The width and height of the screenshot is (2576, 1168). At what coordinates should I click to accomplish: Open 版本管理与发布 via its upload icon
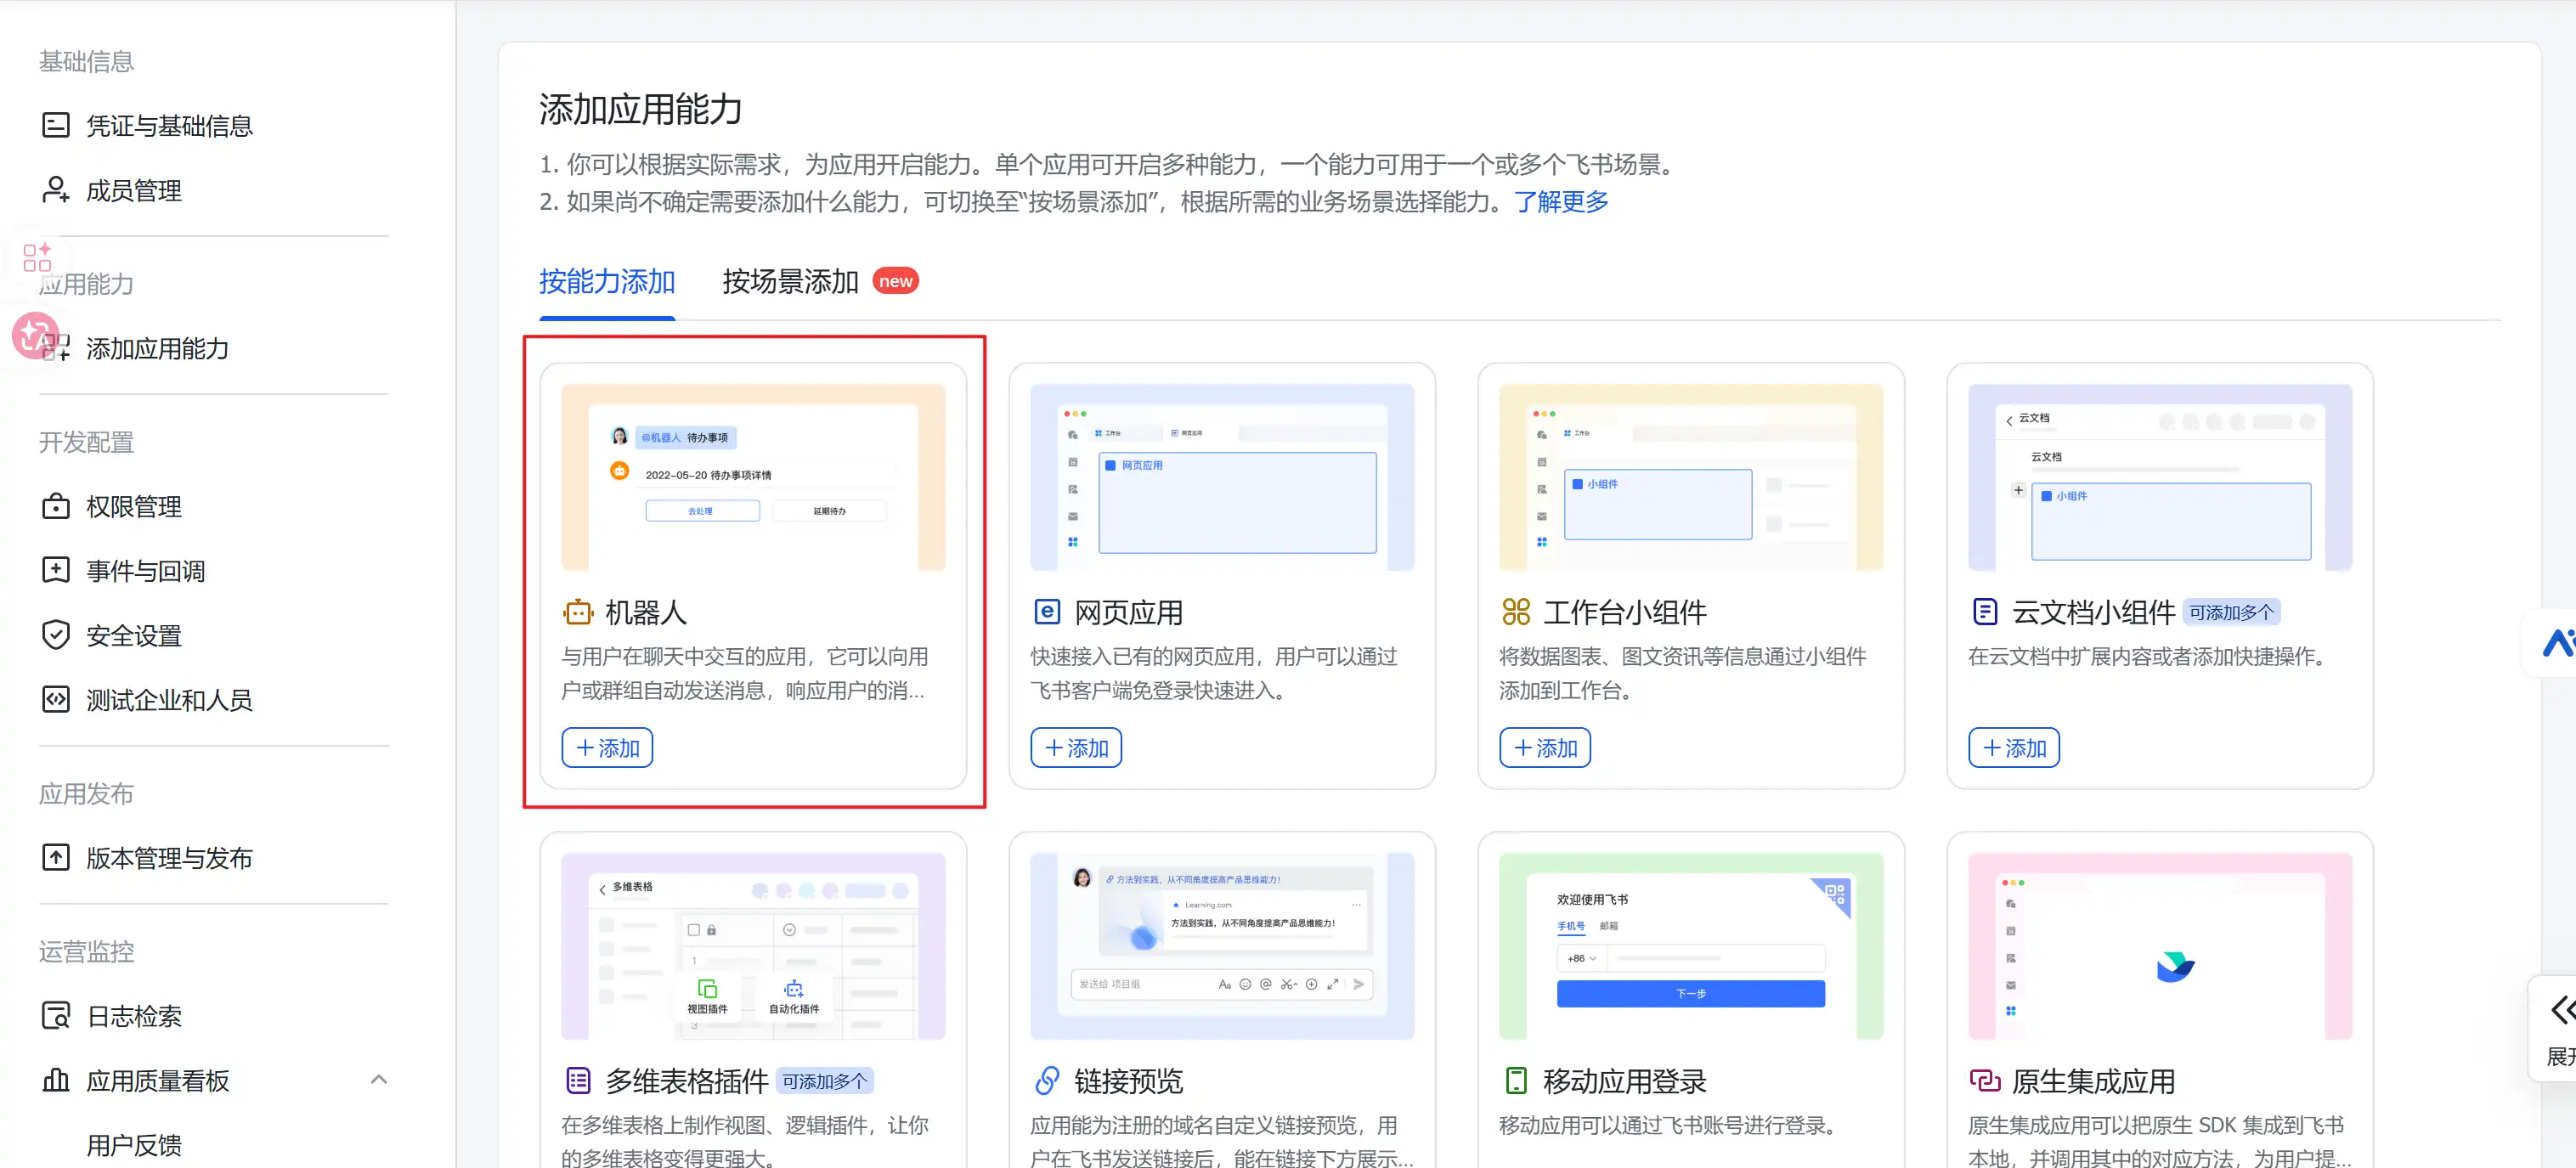(x=55, y=857)
